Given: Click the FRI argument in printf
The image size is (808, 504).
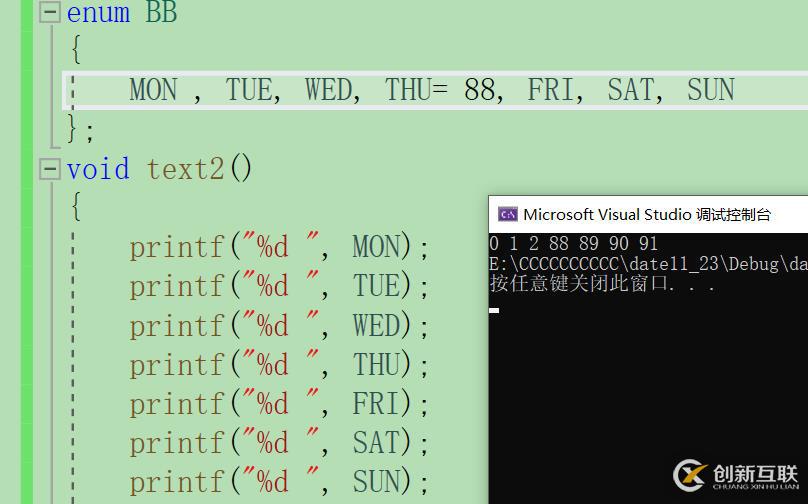Looking at the screenshot, I should (x=376, y=403).
